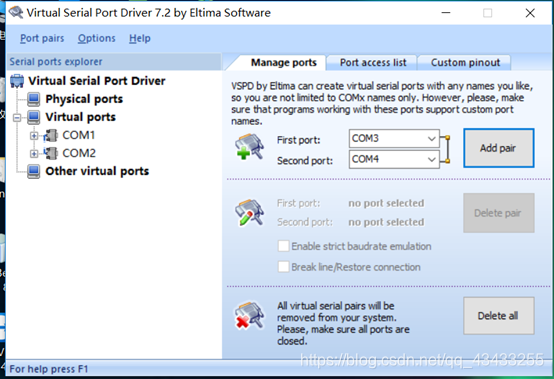Close the Virtual Serial Port Driver window
This screenshot has width=554, height=379.
point(530,13)
